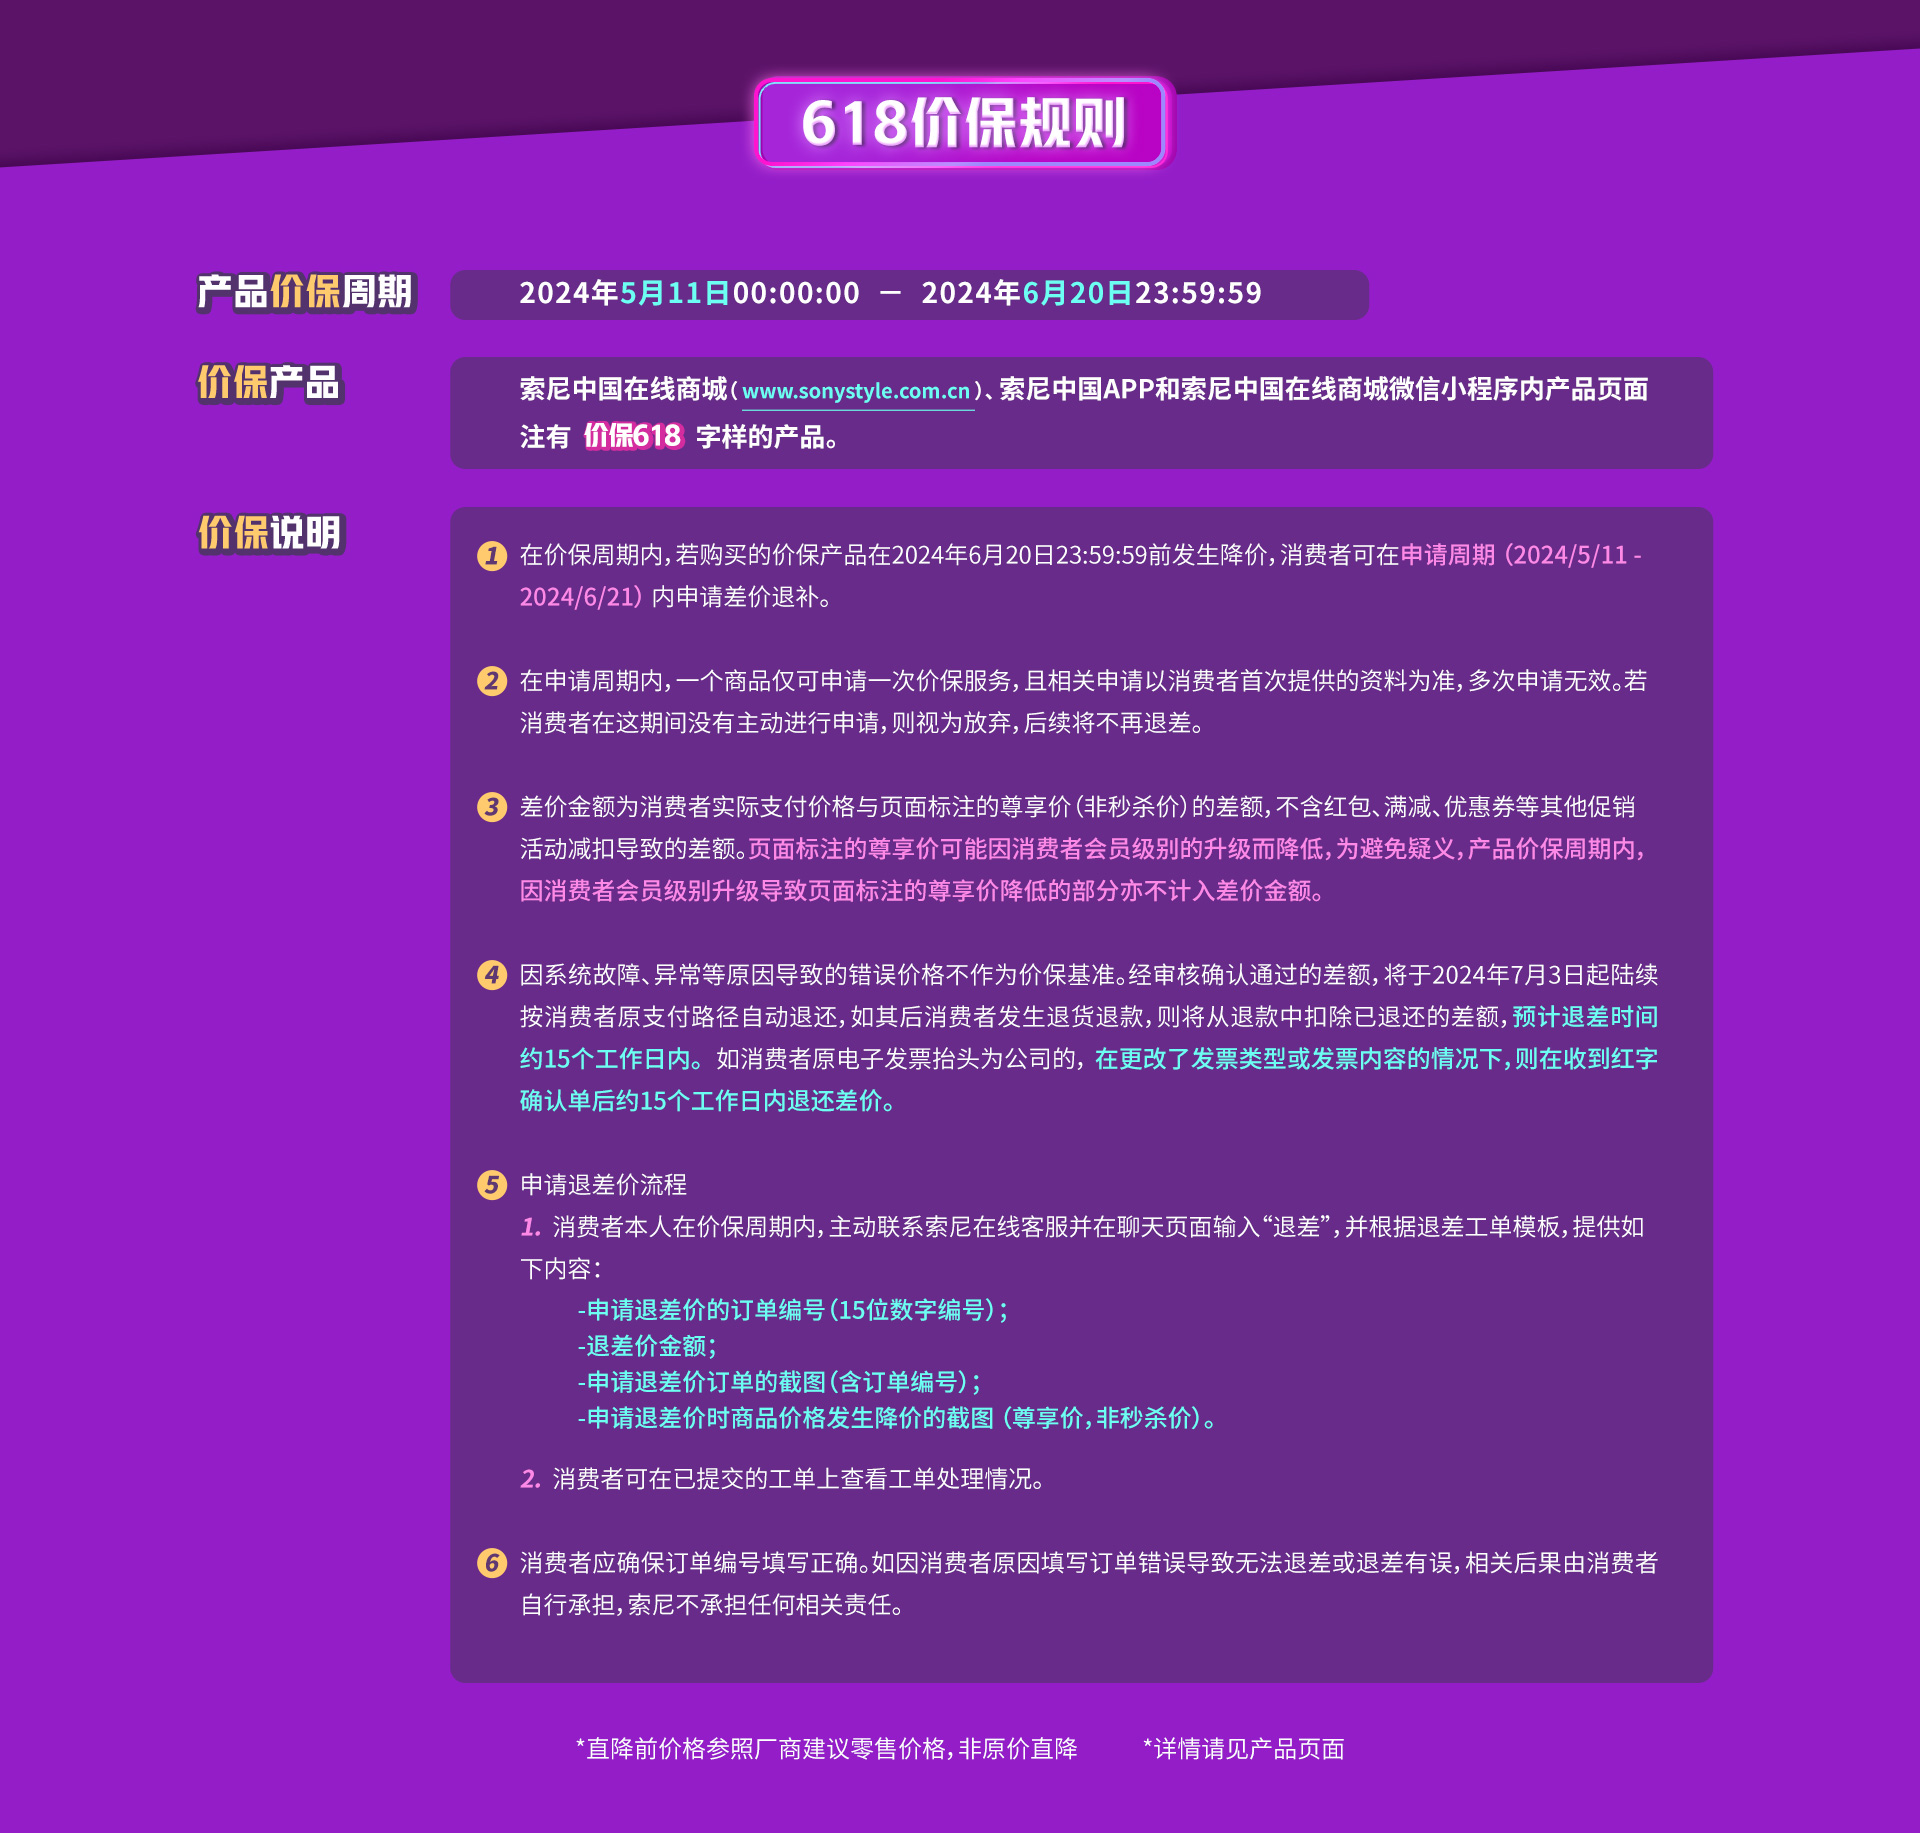Click the 618价保规则 title banner
The height and width of the screenshot is (1833, 1920).
pyautogui.click(x=963, y=123)
